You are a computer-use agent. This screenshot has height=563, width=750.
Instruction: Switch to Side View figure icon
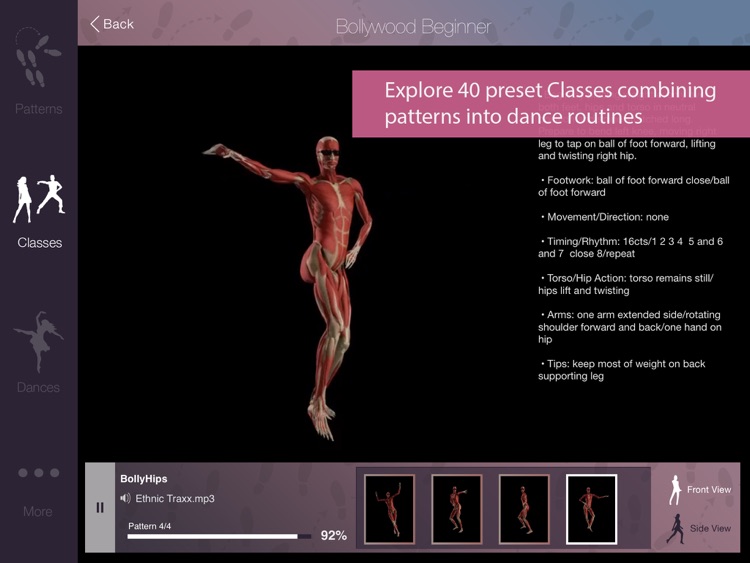(675, 528)
